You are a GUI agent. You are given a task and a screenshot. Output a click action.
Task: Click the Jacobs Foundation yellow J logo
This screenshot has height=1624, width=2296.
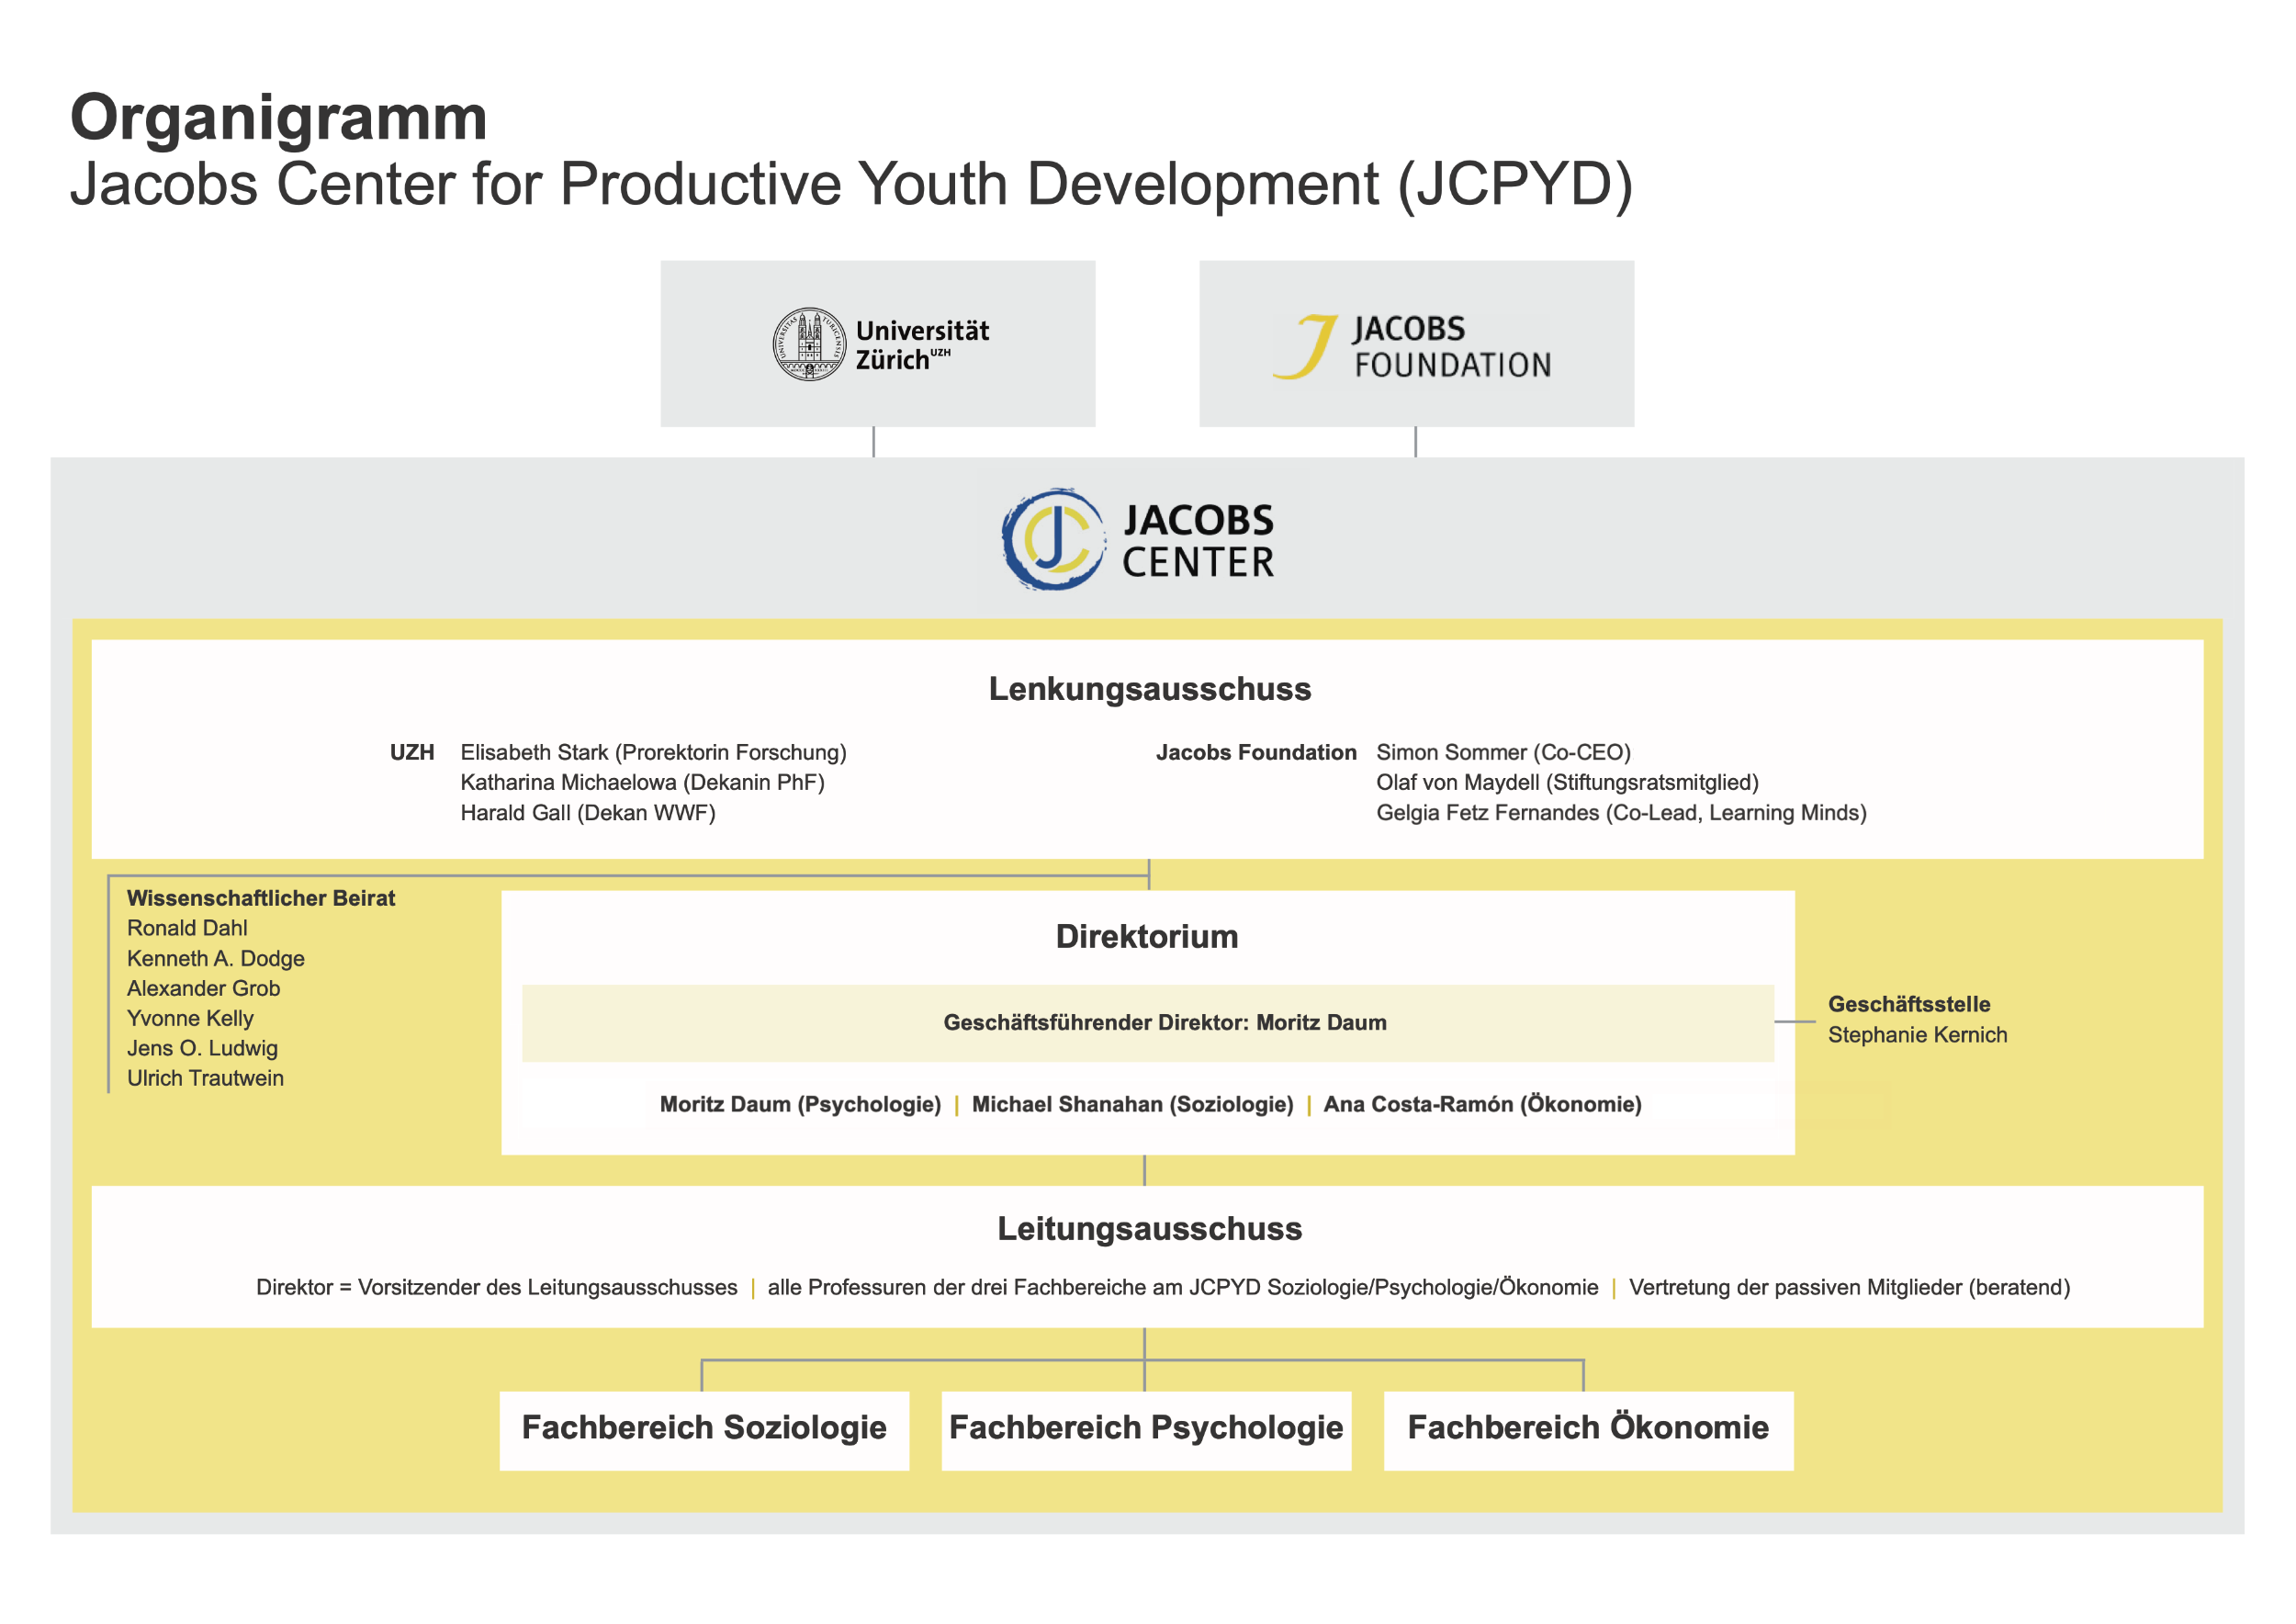1304,346
